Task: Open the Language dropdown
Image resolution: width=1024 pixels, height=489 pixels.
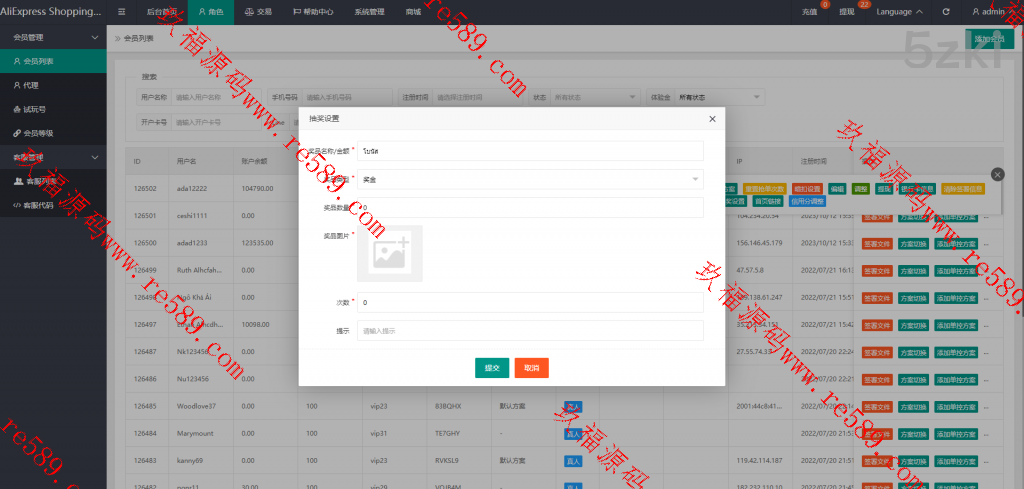Action: click(899, 12)
